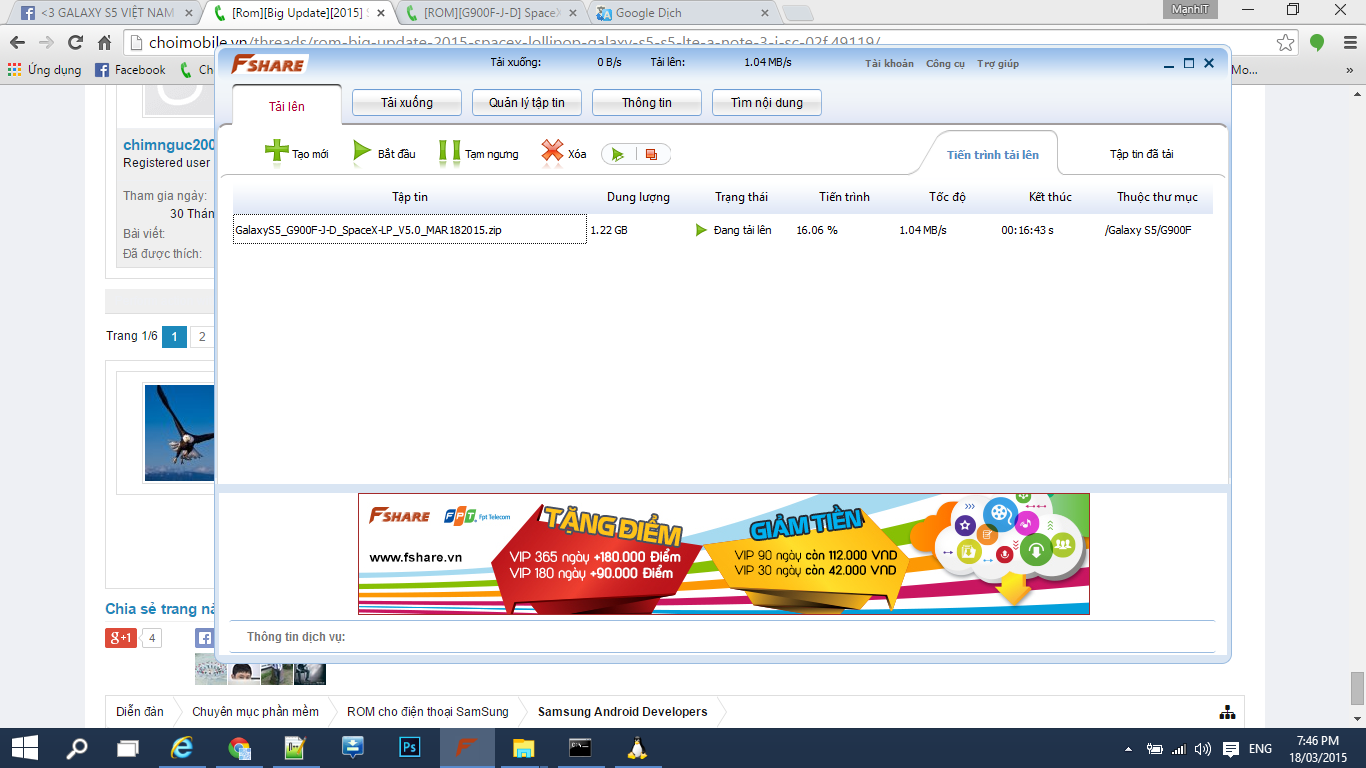The height and width of the screenshot is (768, 1366).
Task: Sort by the Tập tin column header
Action: tap(410, 197)
